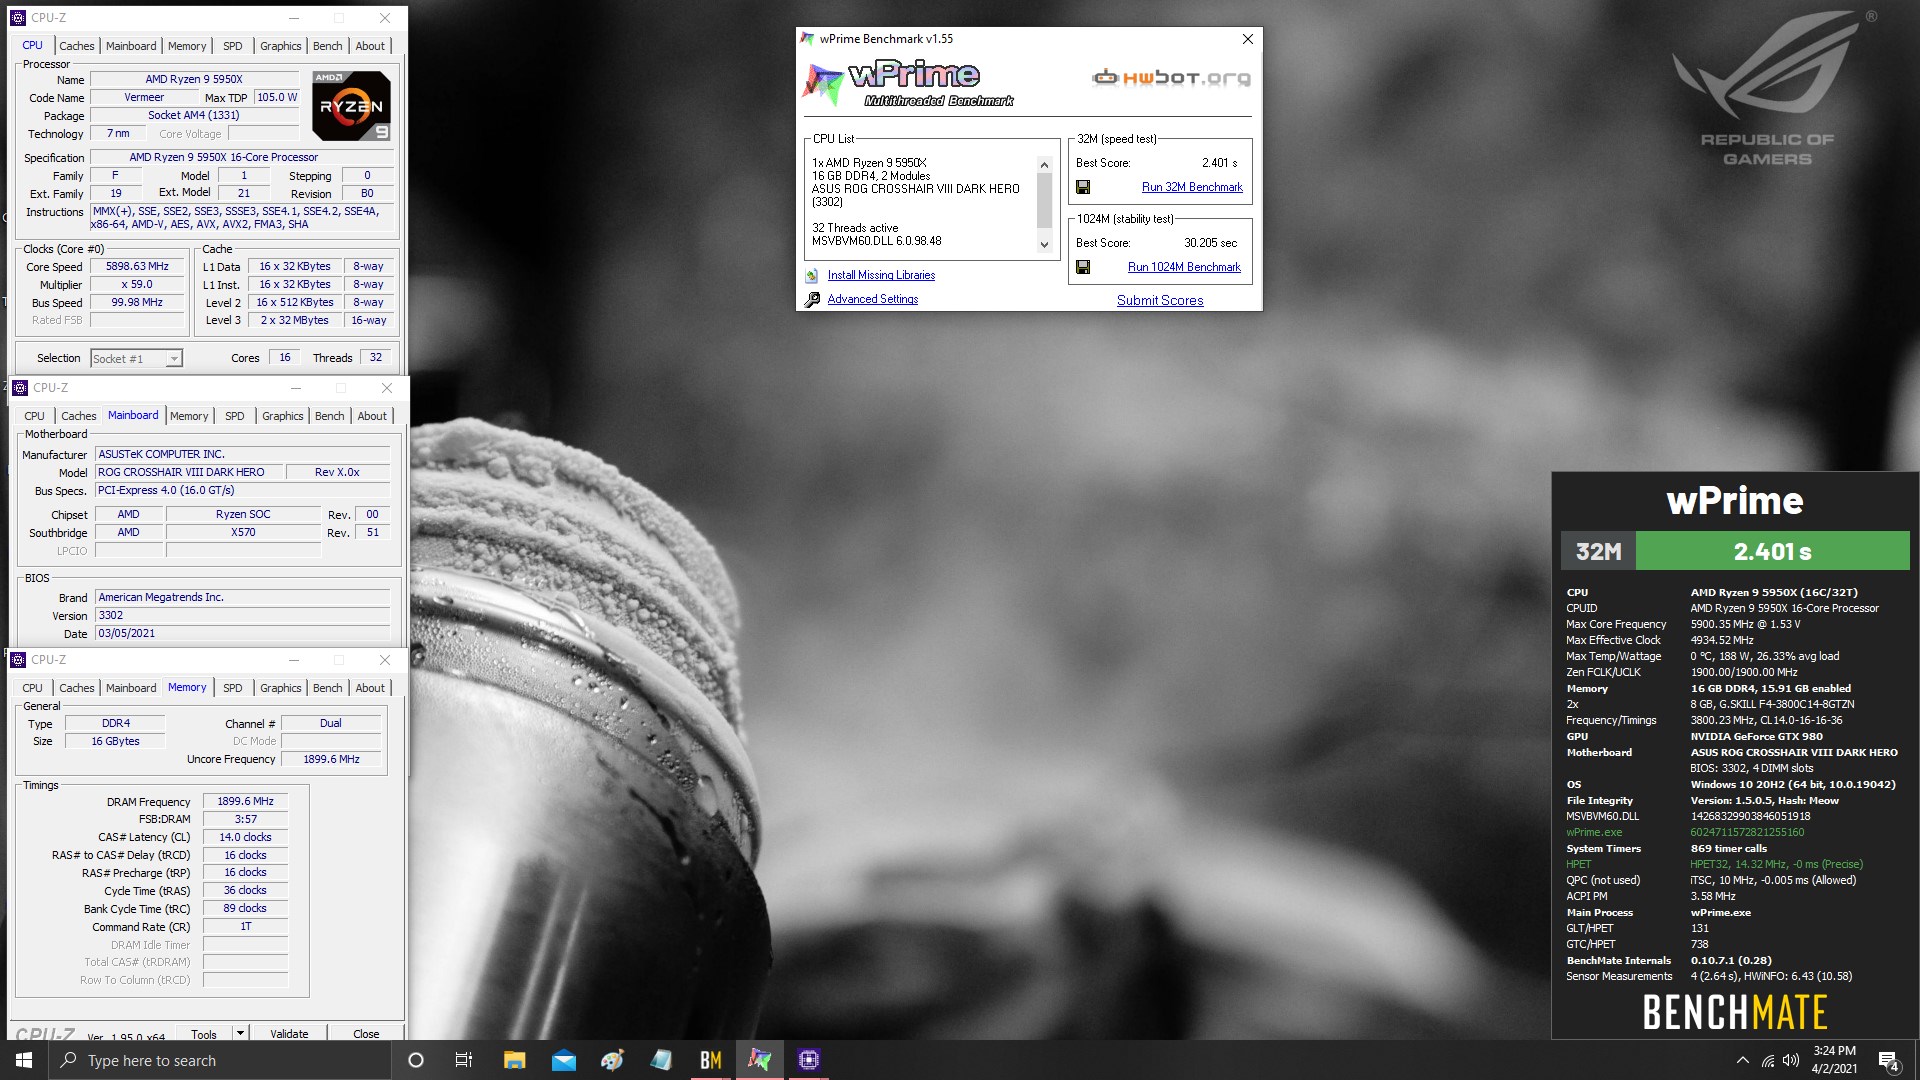Screen dimensions: 1920x1080
Task: Click Run 1024M Benchmark link
Action: [x=1184, y=267]
